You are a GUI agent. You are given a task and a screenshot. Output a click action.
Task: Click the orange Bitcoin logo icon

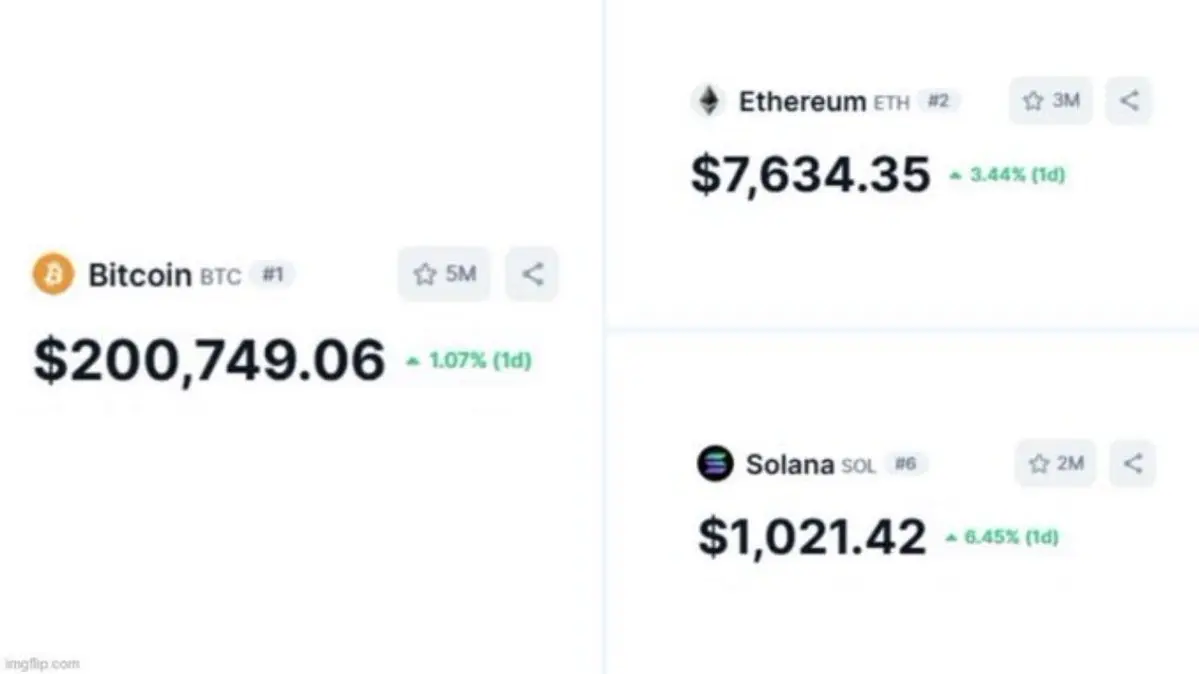[53, 274]
